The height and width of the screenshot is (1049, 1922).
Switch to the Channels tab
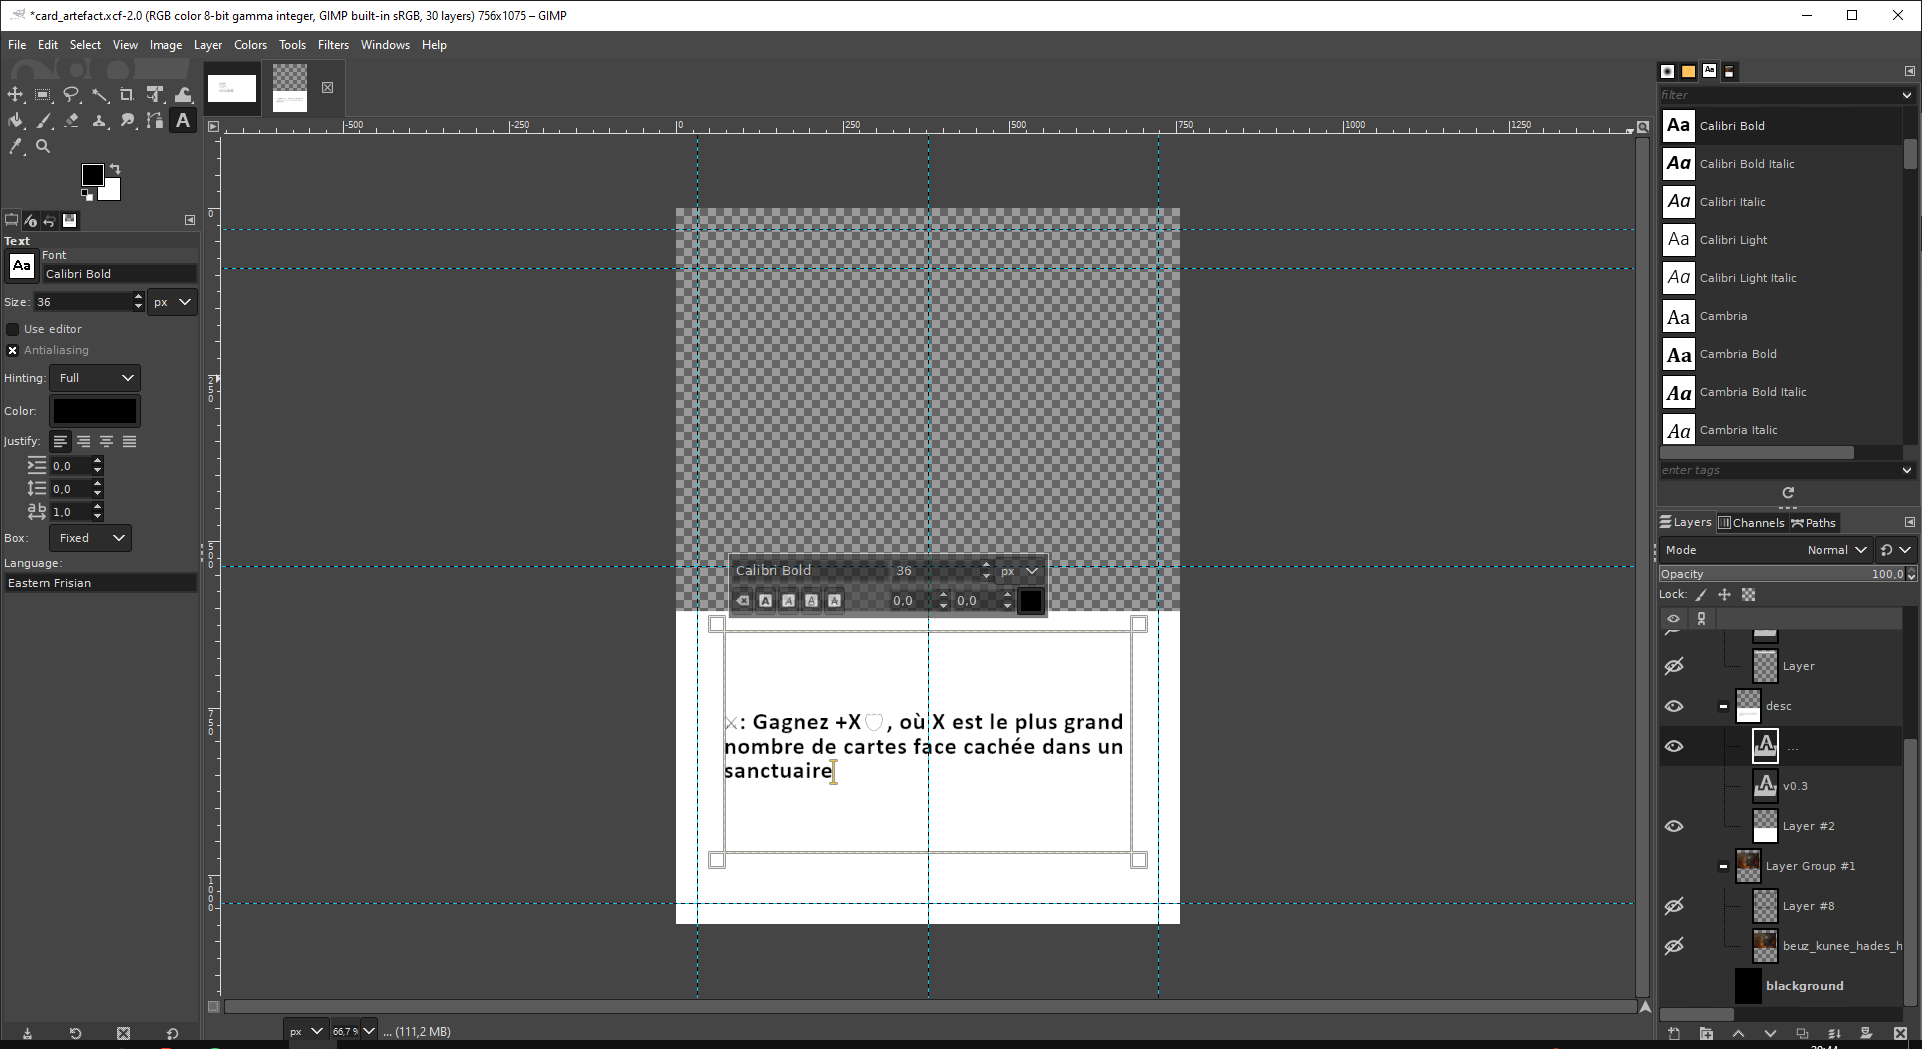(x=1752, y=522)
